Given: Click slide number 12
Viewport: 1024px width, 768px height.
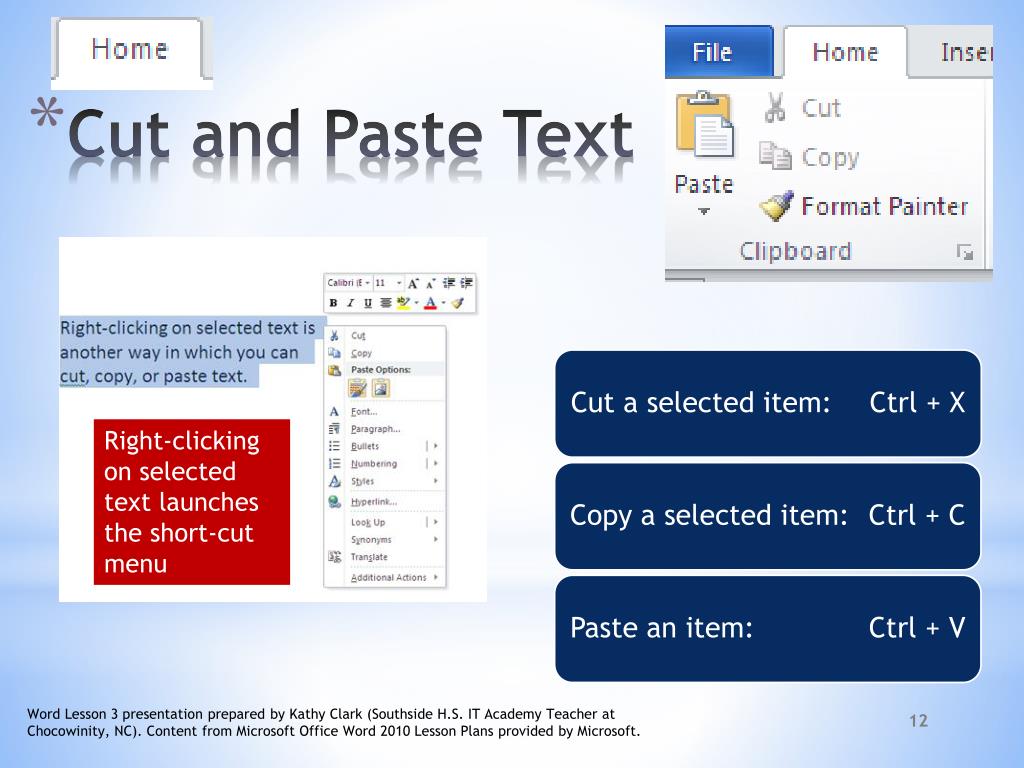Looking at the screenshot, I should coord(918,720).
